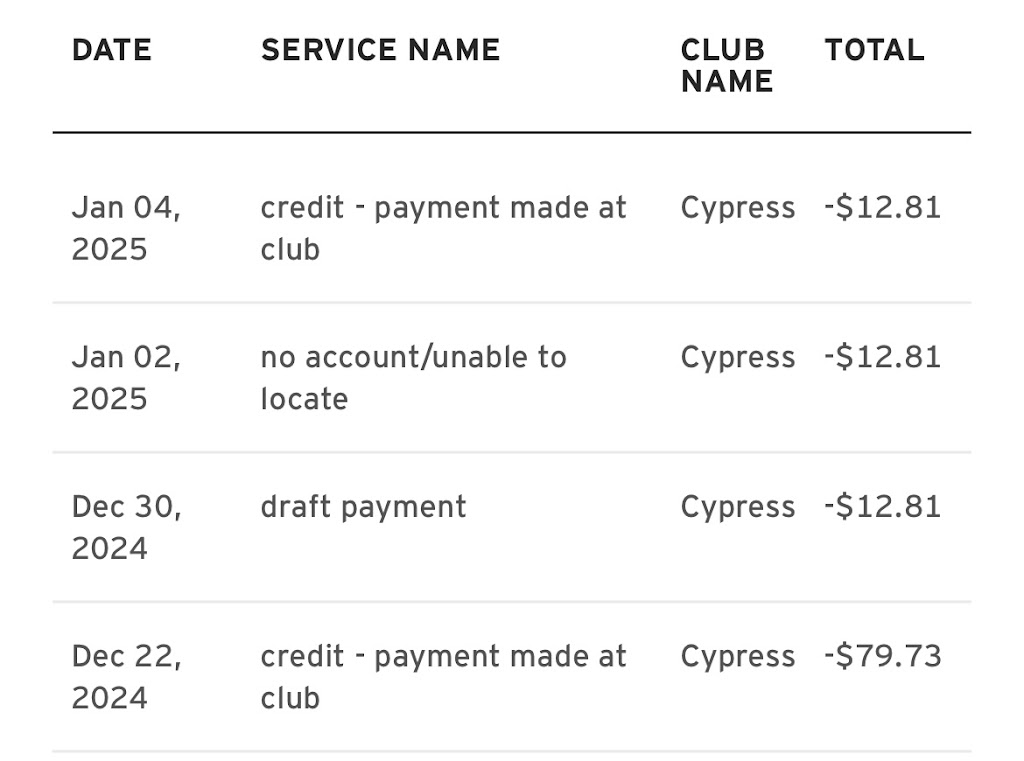
Task: Click Cypress club in the Dec 30 row
Action: point(738,507)
